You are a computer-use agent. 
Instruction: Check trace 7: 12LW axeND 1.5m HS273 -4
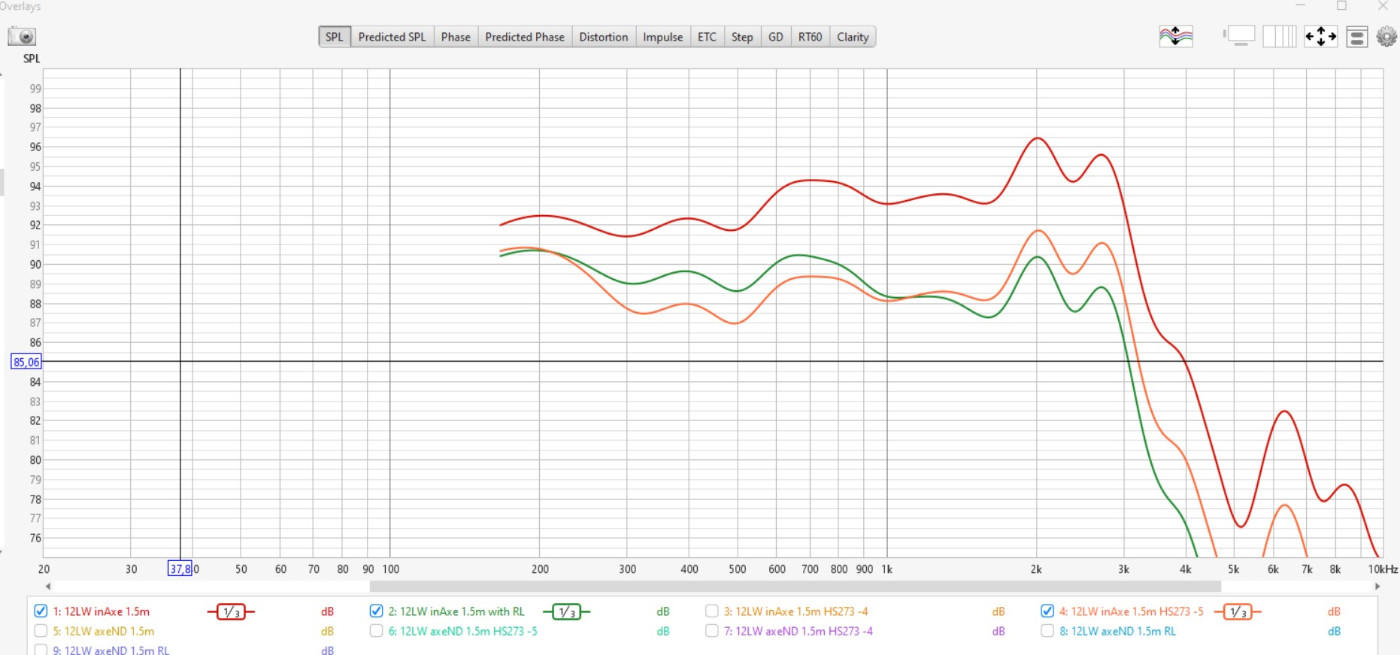[x=712, y=631]
